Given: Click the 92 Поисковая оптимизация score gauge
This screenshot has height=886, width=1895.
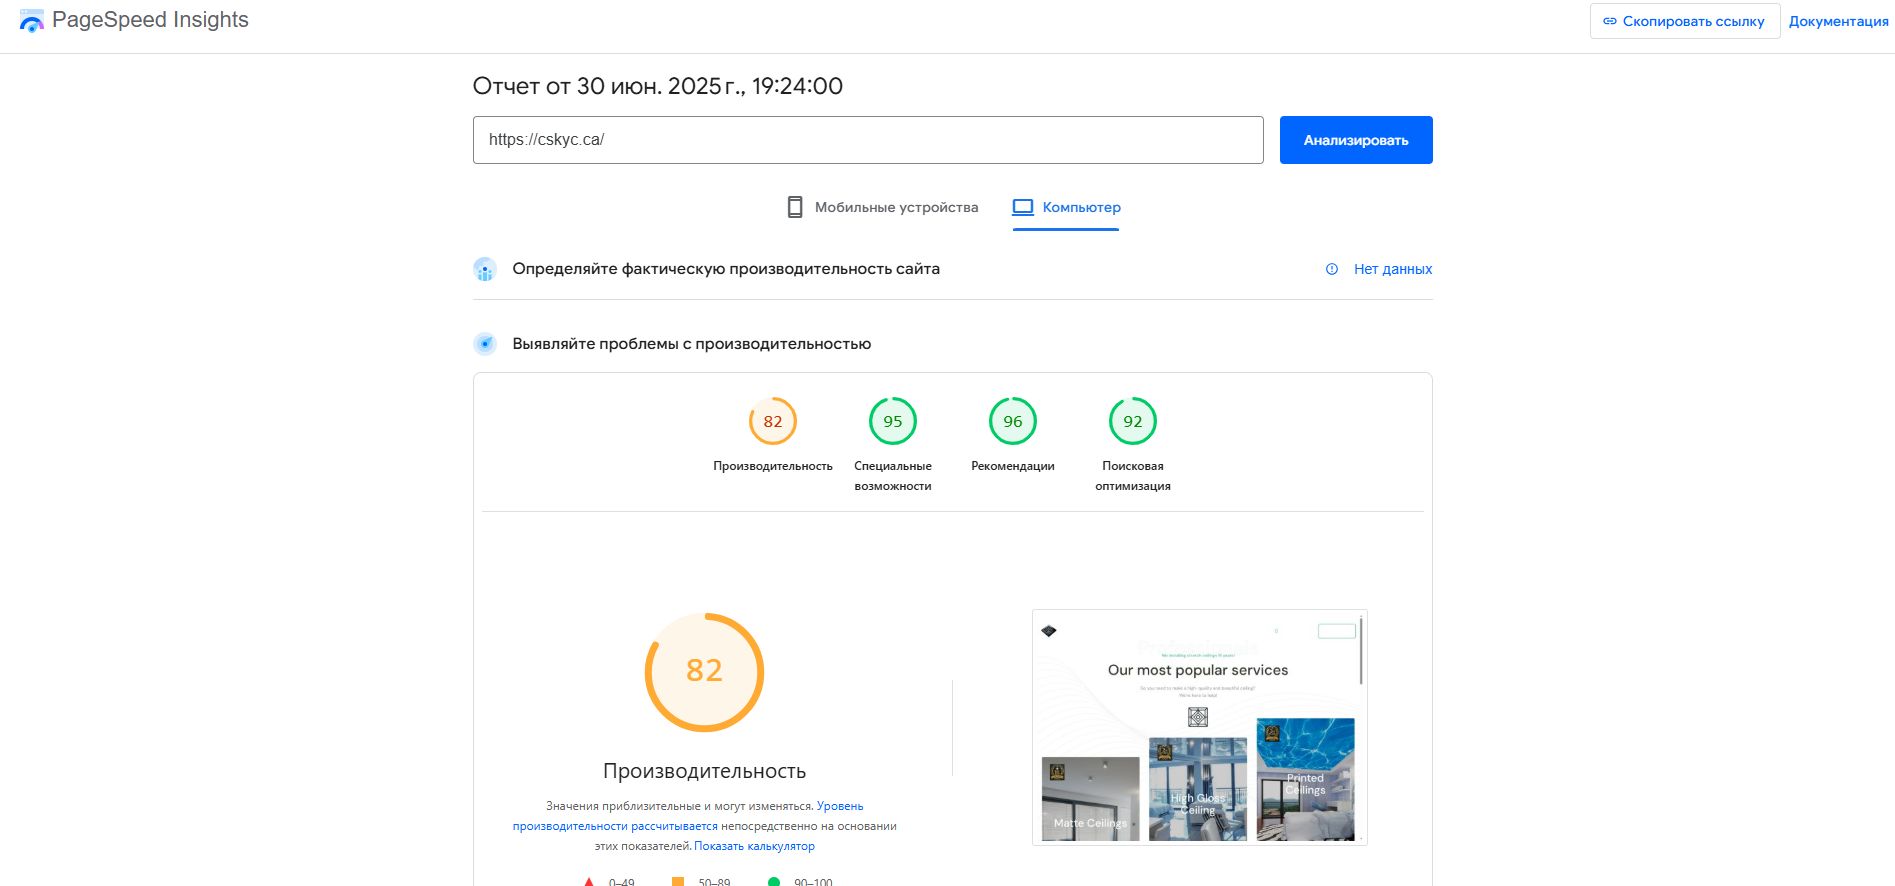Looking at the screenshot, I should [1133, 421].
